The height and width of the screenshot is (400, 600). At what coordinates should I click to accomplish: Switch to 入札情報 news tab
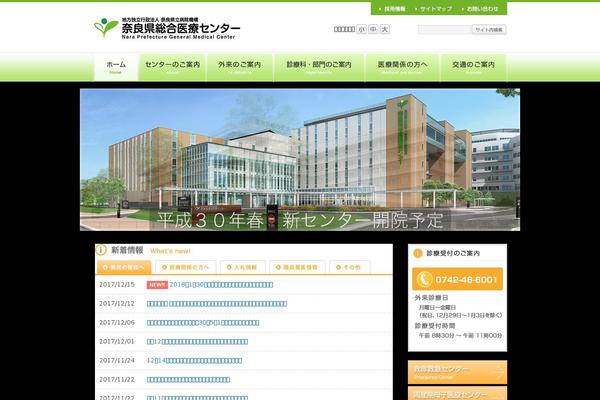coord(243,267)
